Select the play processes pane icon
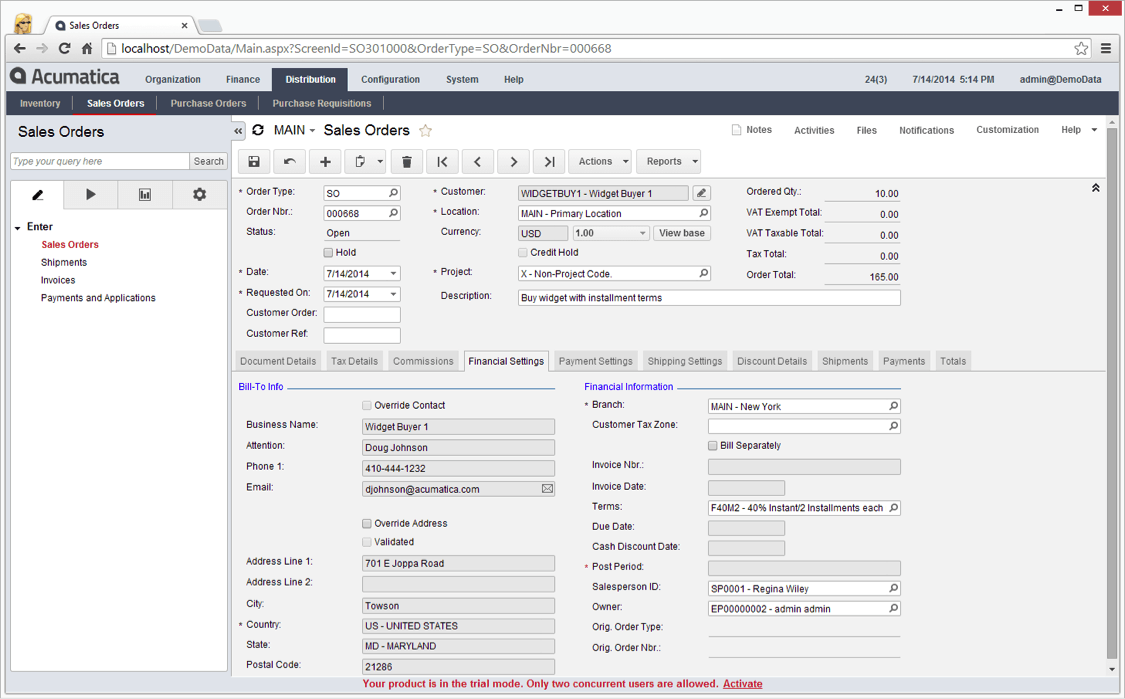 click(x=90, y=194)
